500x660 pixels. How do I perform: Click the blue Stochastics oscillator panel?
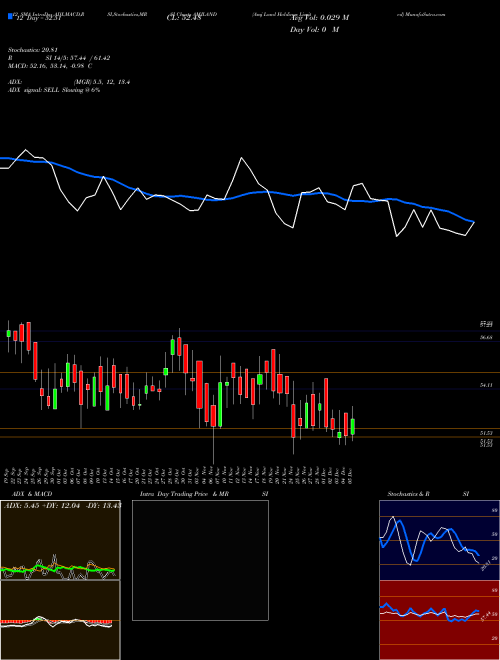[439, 540]
